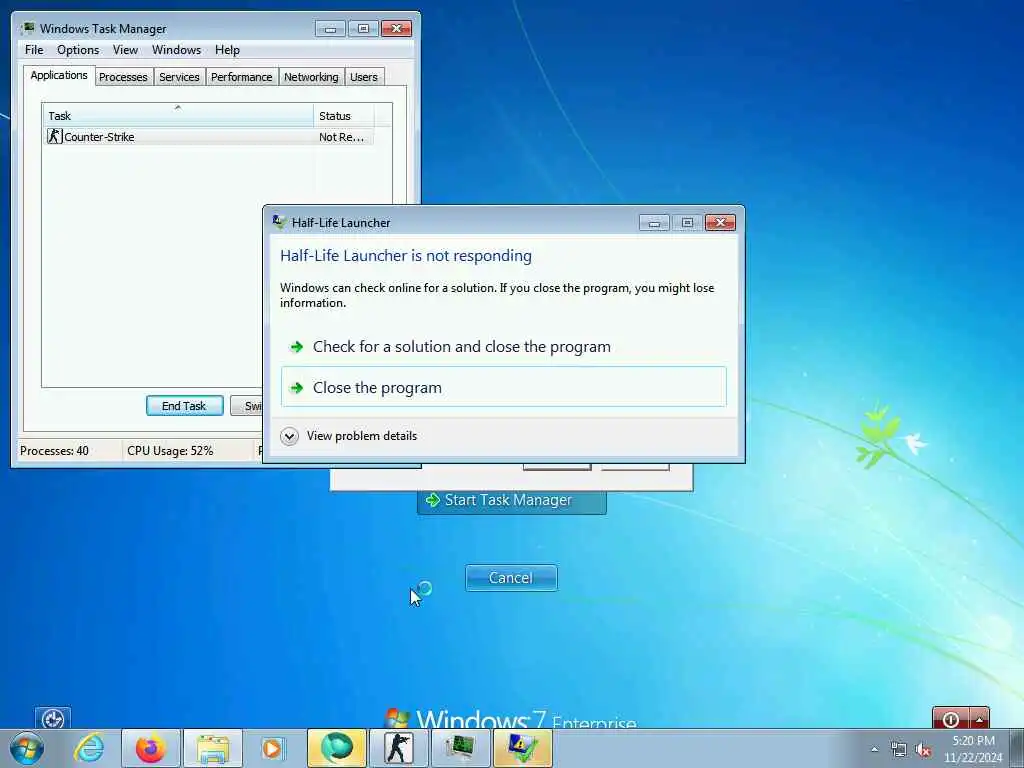This screenshot has width=1024, height=768.
Task: Open the Windows Start orb
Action: [27, 748]
